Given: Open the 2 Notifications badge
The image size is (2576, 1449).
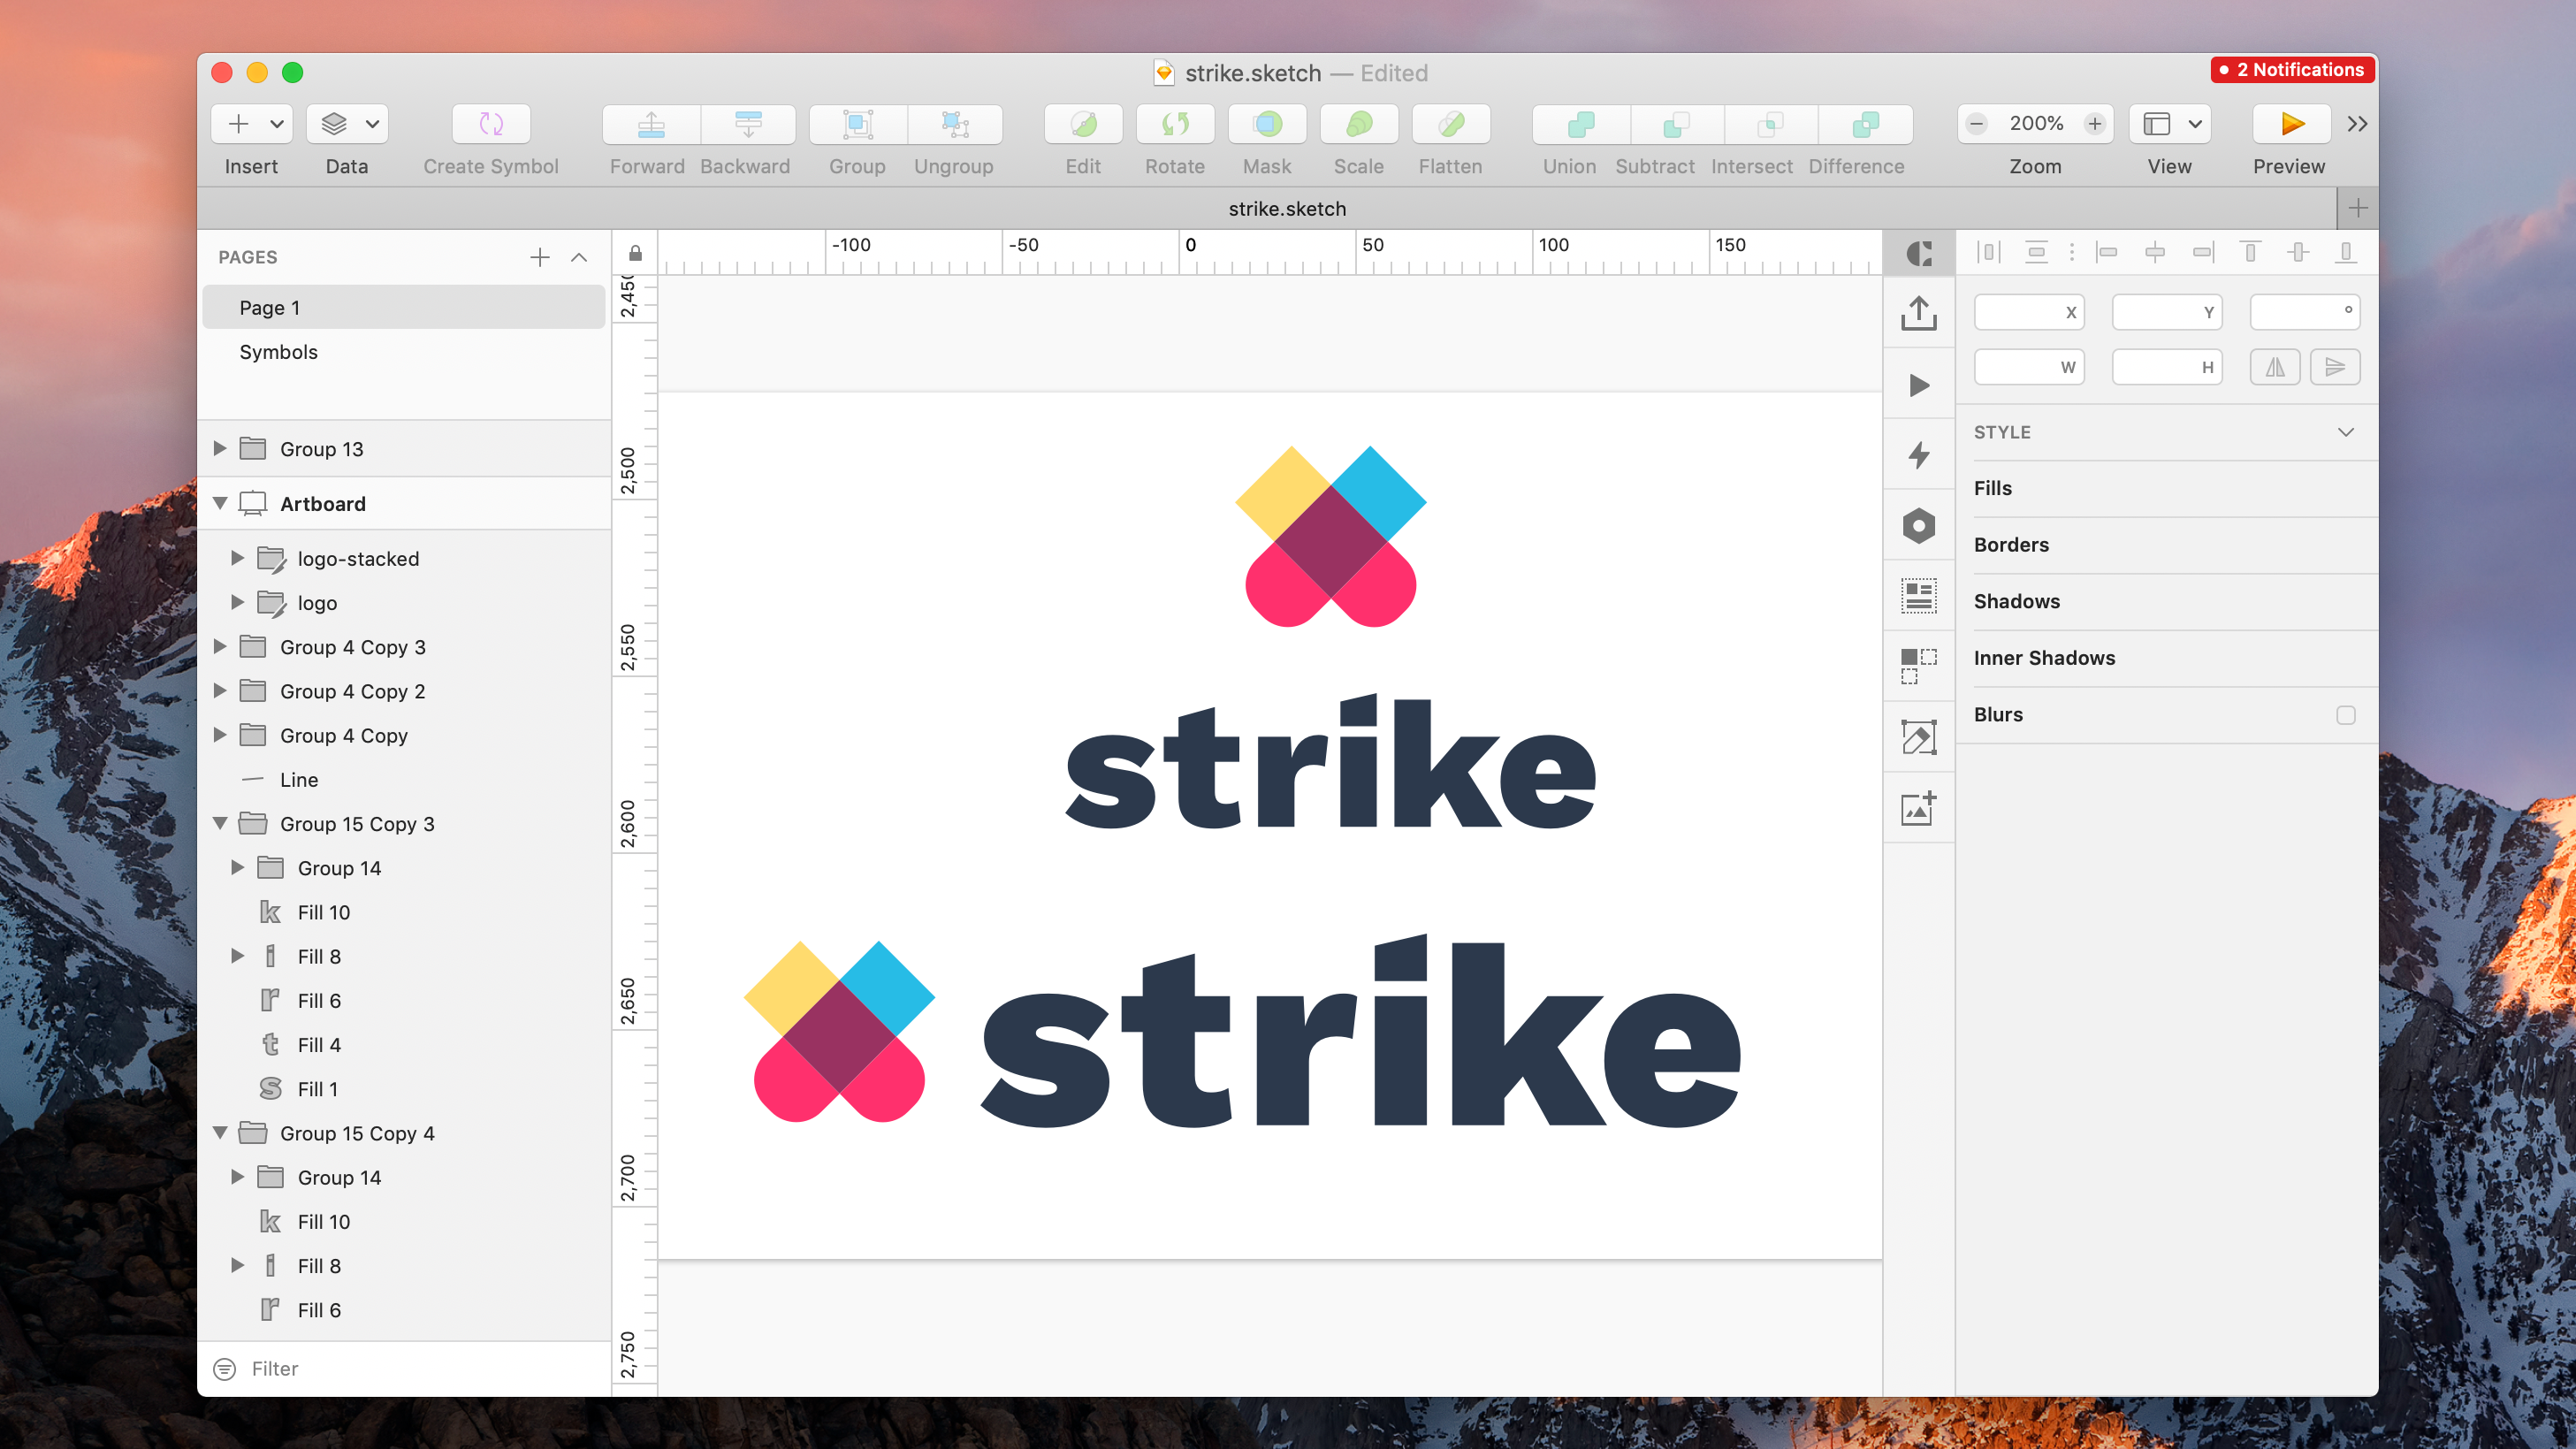Looking at the screenshot, I should click(2292, 69).
